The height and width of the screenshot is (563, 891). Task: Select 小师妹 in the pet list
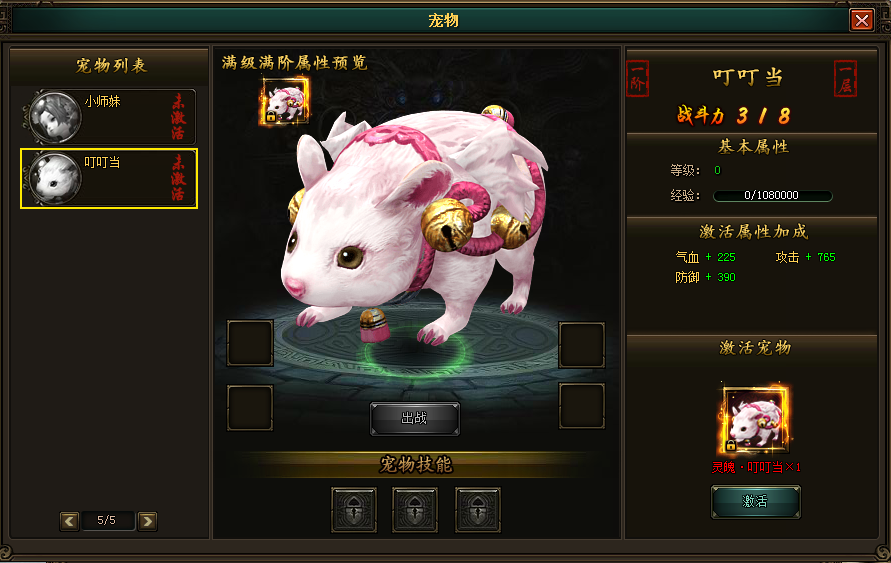[109, 117]
